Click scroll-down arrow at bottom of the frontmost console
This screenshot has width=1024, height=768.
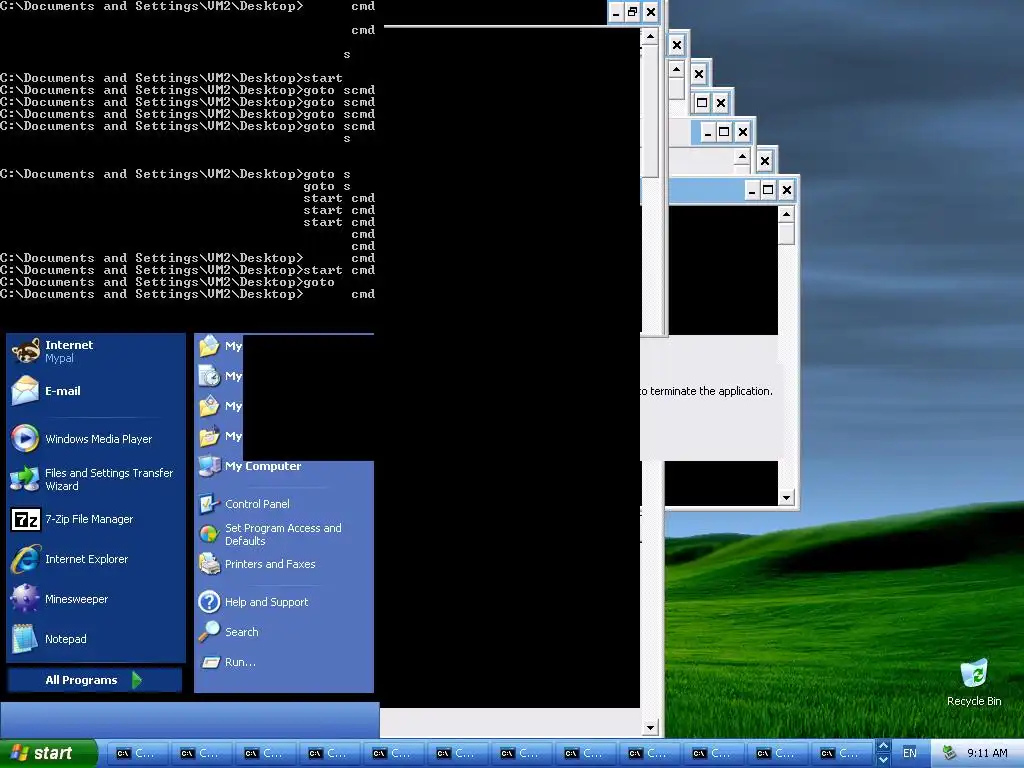pyautogui.click(x=650, y=728)
